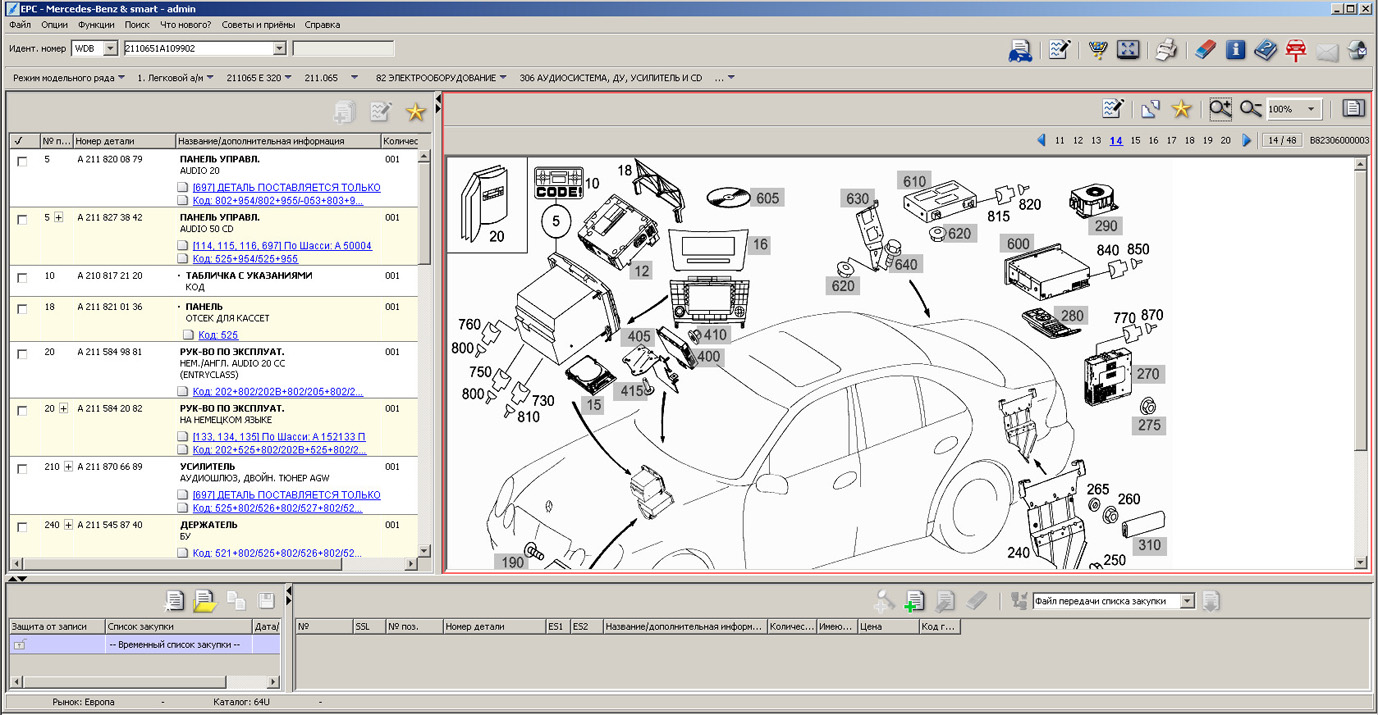This screenshot has width=1378, height=715.
Task: Expand the plus next to A 211 870 66 89
Action: click(x=66, y=467)
